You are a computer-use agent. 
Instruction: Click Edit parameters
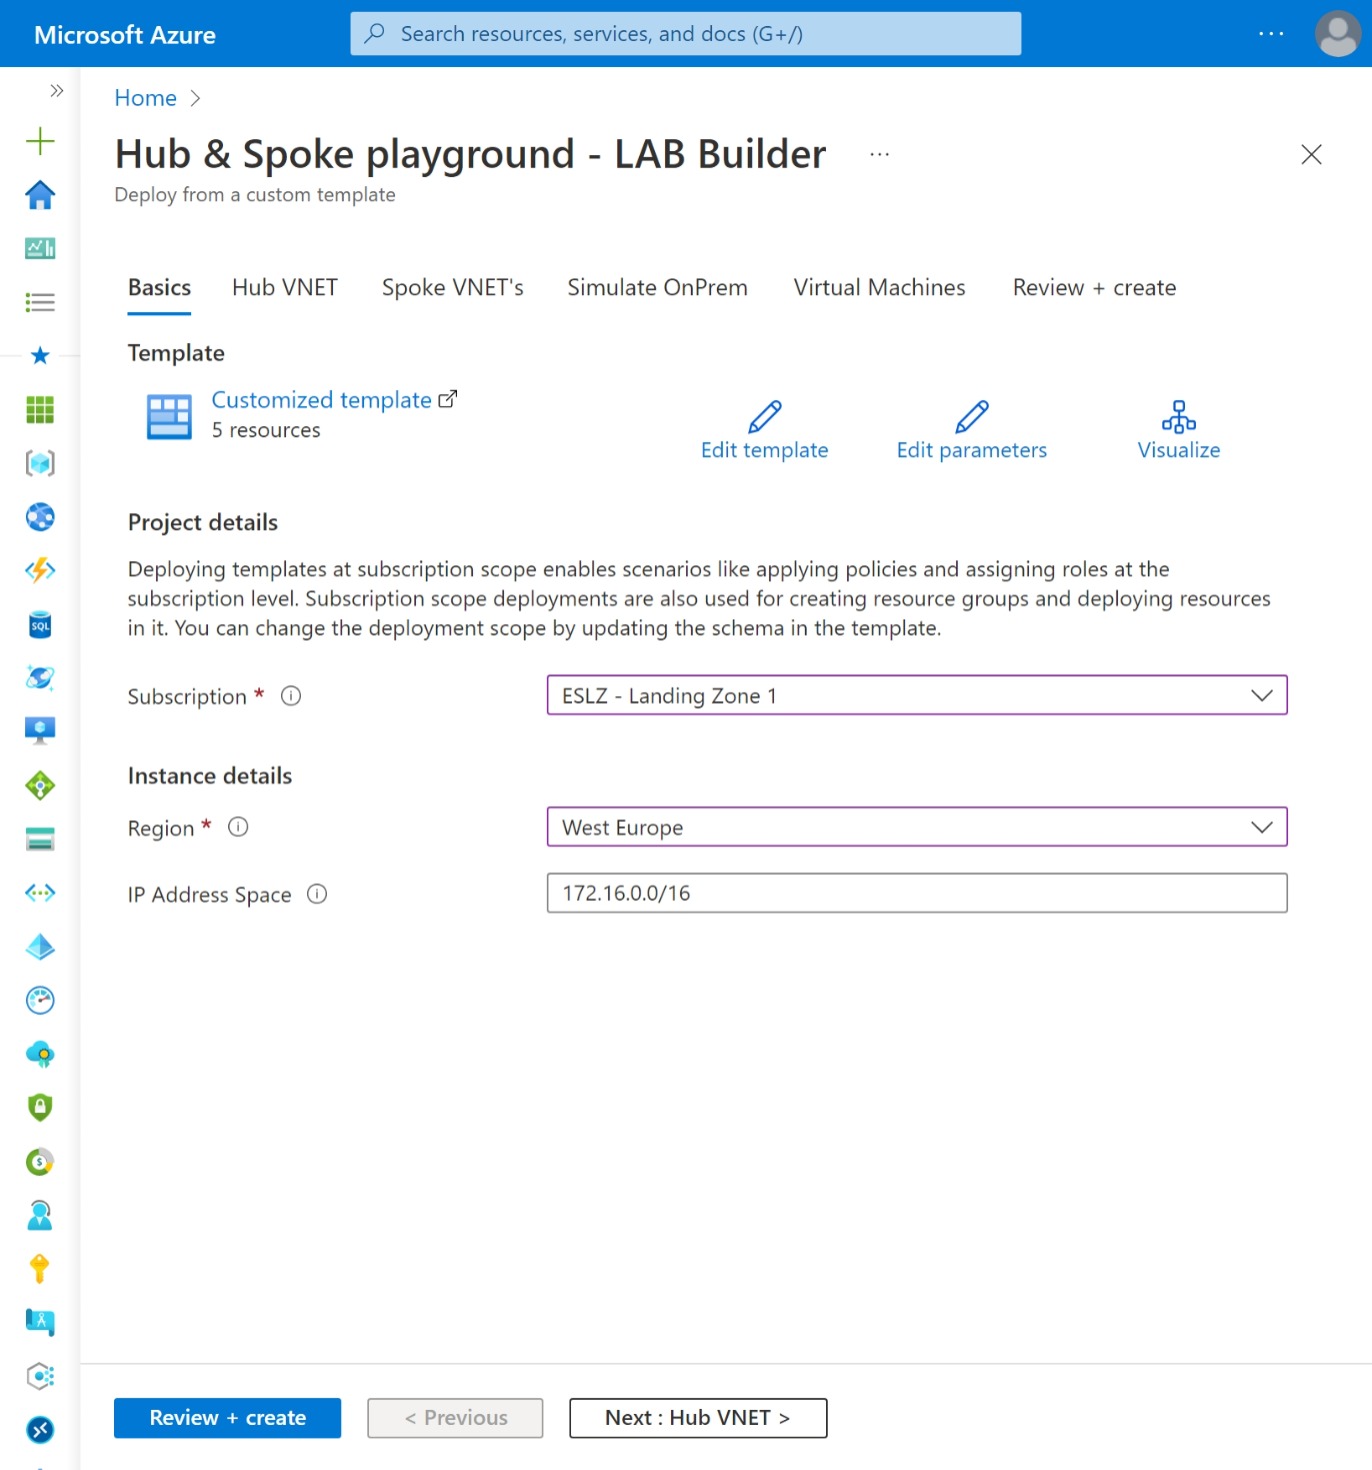tap(971, 431)
